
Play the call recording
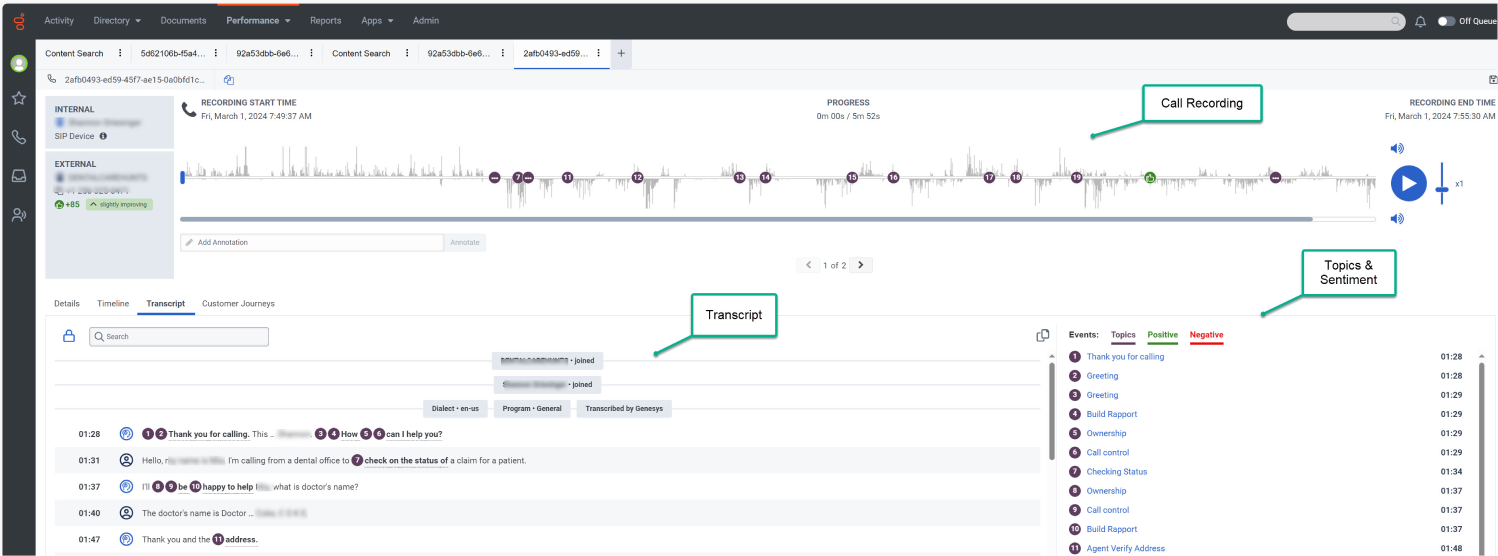(x=1408, y=184)
